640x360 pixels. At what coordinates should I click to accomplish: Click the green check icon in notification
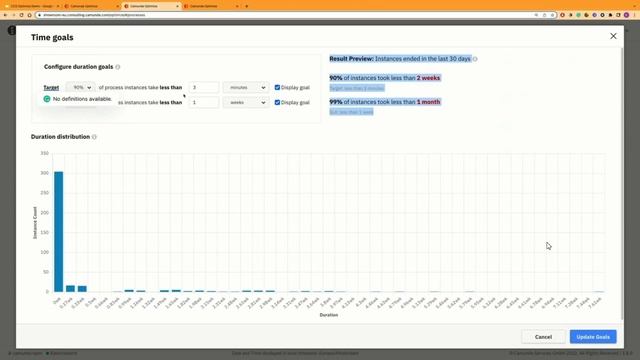click(x=47, y=99)
